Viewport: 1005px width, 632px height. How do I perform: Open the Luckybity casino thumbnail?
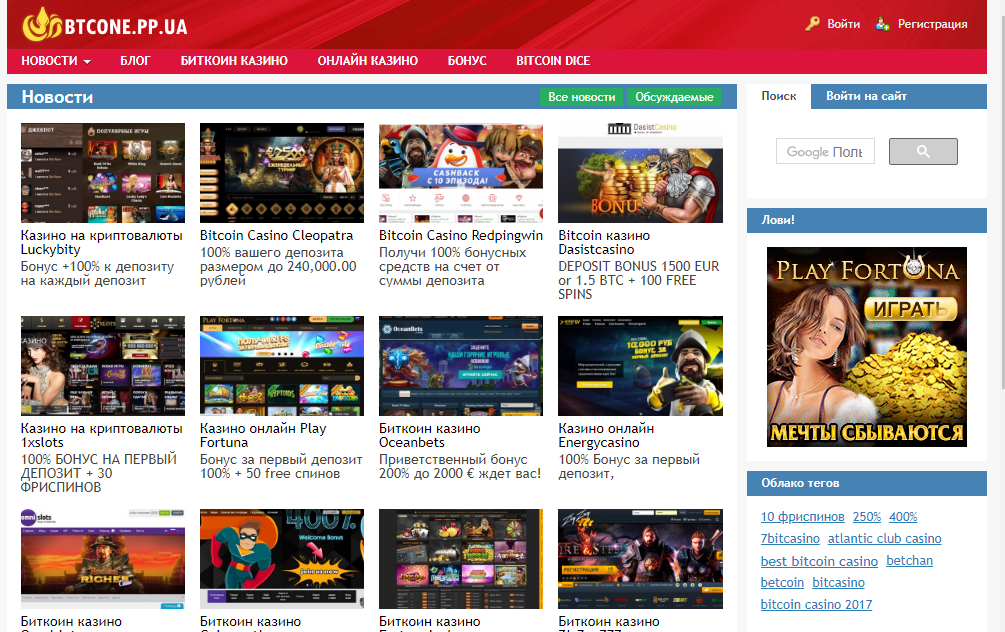[x=103, y=173]
